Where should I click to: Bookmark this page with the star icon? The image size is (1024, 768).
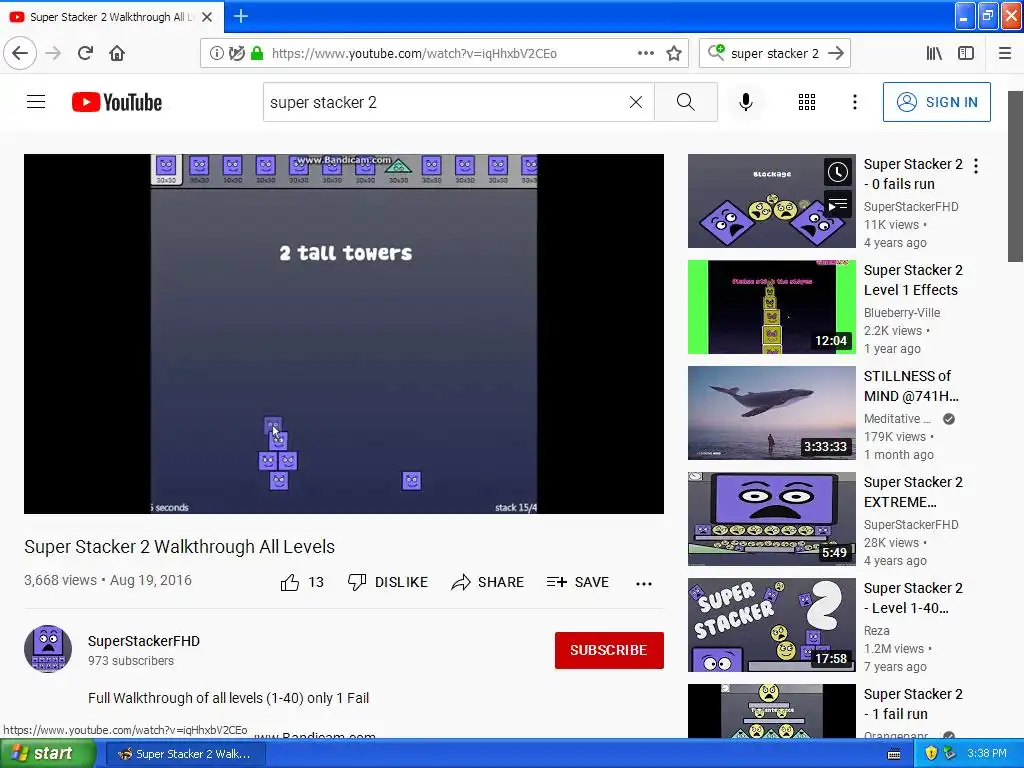tap(674, 54)
